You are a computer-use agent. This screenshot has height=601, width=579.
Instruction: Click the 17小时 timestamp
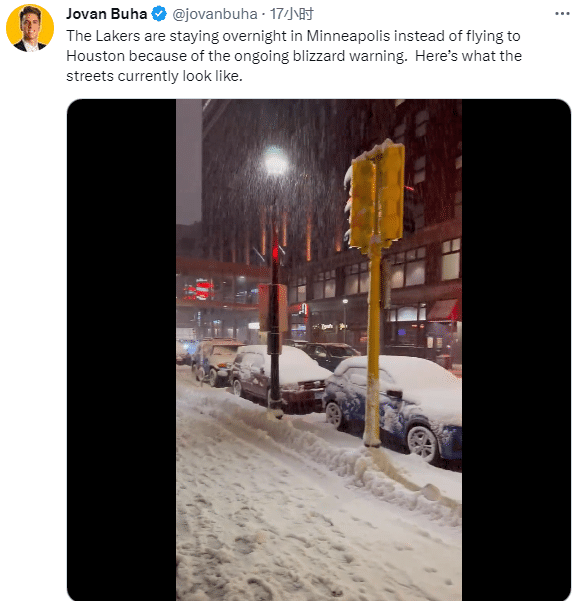click(x=292, y=14)
